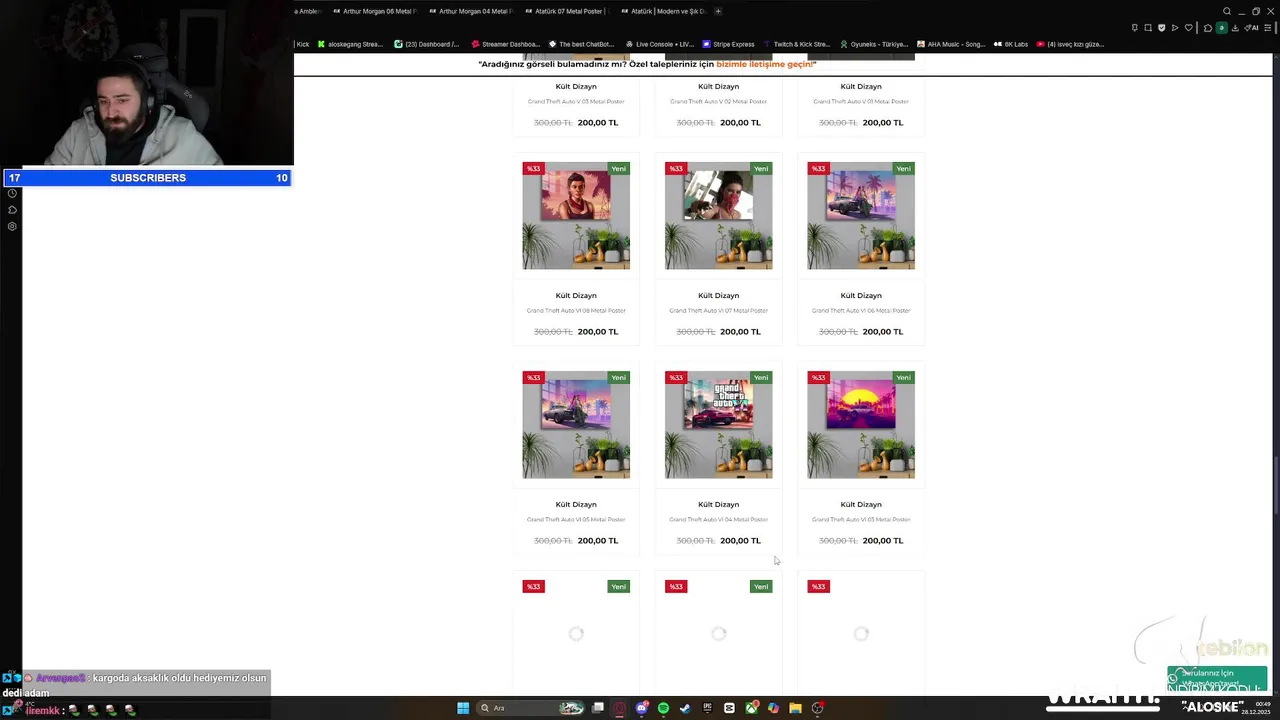The width and height of the screenshot is (1280, 720).
Task: Click Grand Theft Auto VI 04 Metal Poster title
Action: coord(718,520)
